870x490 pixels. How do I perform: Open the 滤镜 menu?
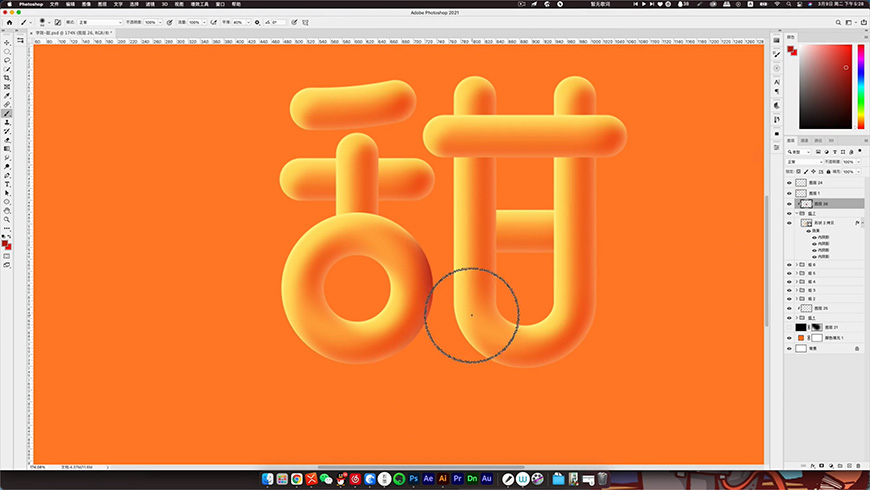150,4
